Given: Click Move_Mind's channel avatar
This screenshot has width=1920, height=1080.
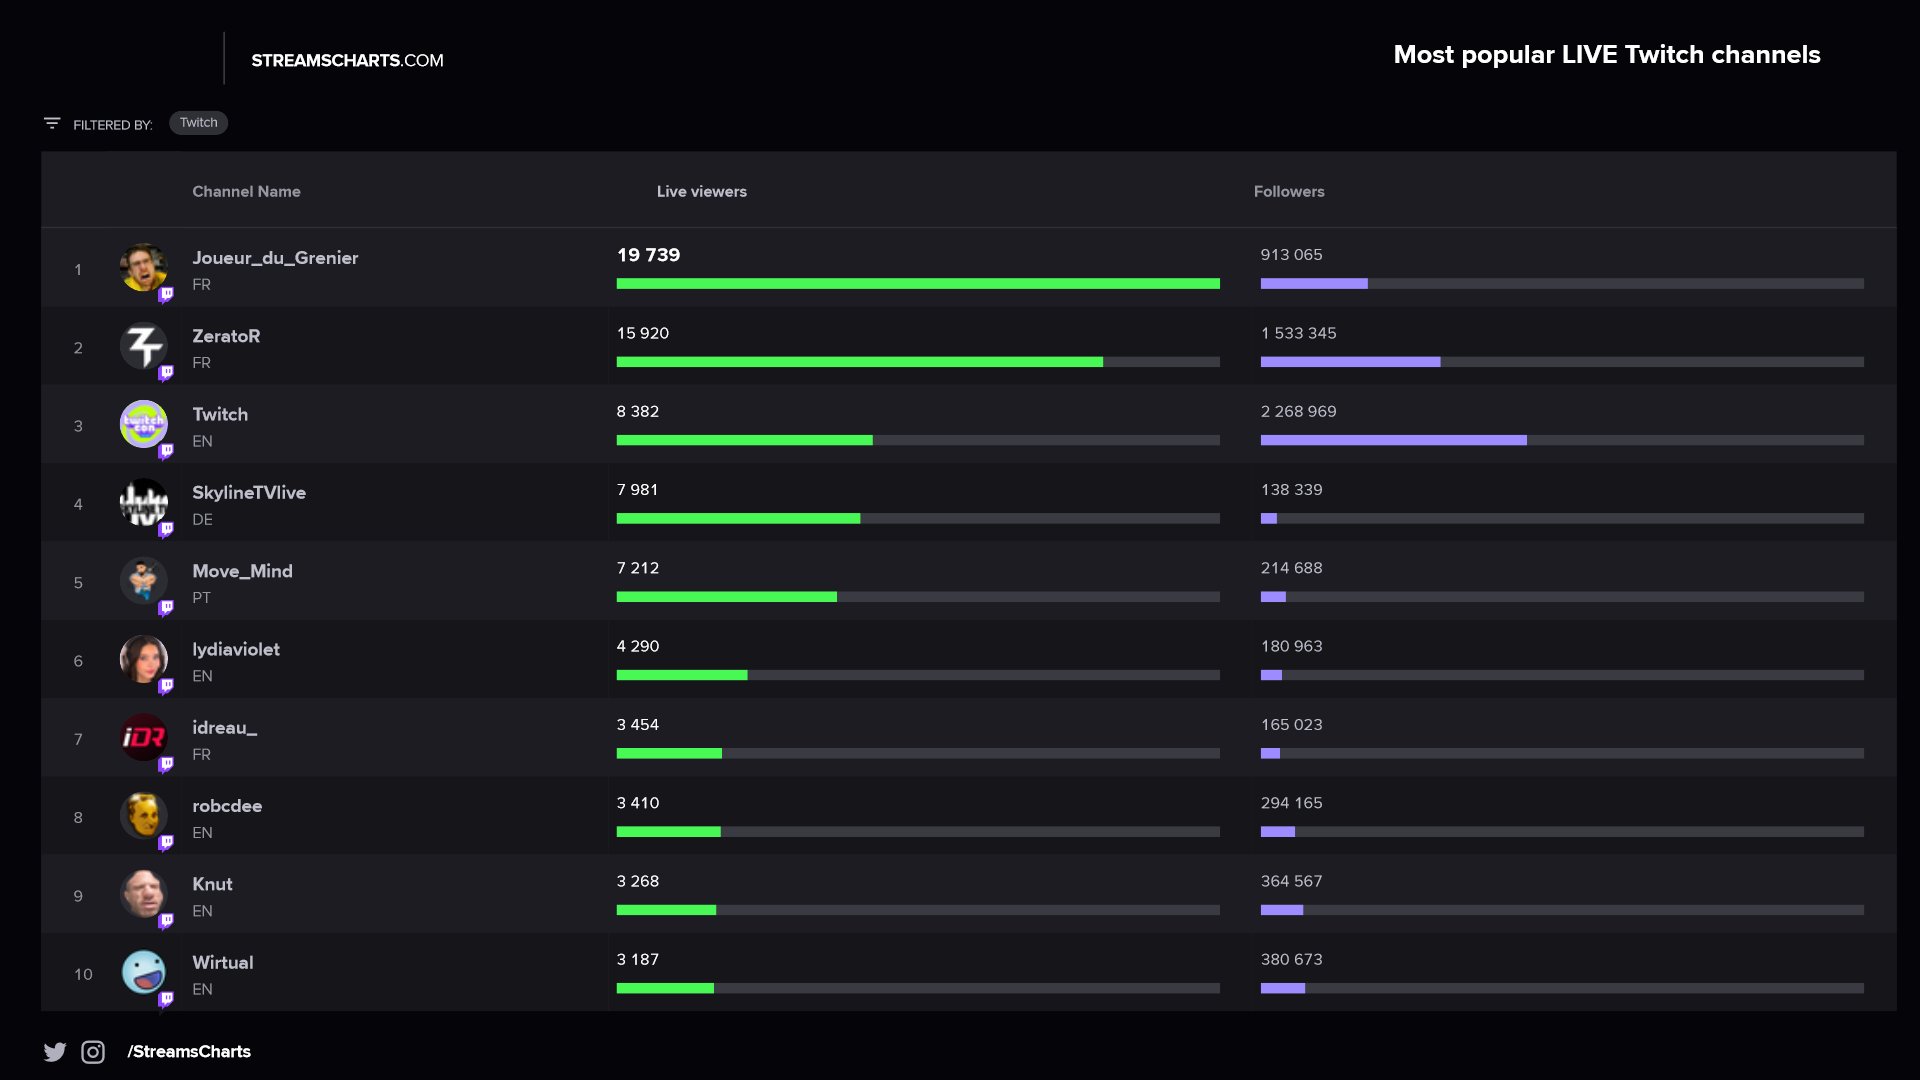Looking at the screenshot, I should pos(143,581).
